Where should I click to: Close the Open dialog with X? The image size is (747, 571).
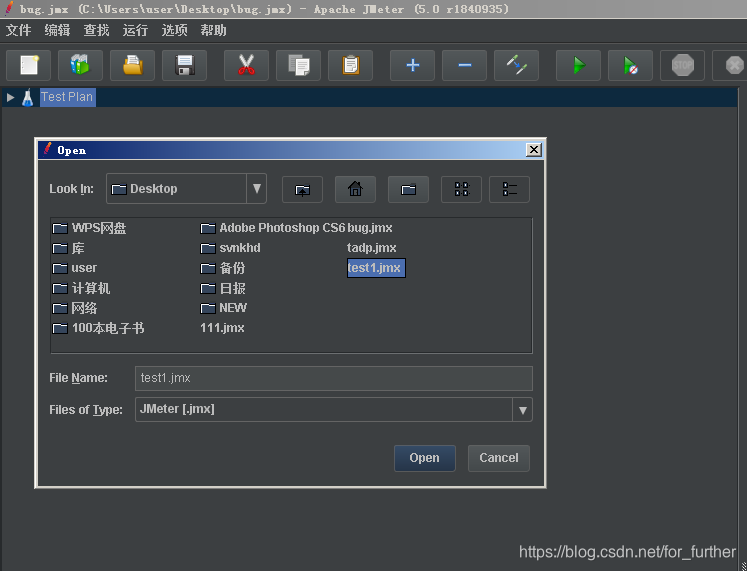534,150
